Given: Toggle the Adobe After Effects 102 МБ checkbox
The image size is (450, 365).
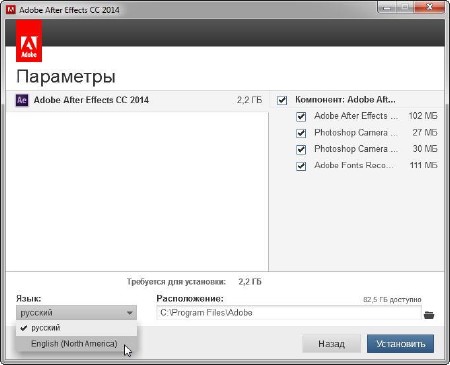Looking at the screenshot, I should click(301, 116).
